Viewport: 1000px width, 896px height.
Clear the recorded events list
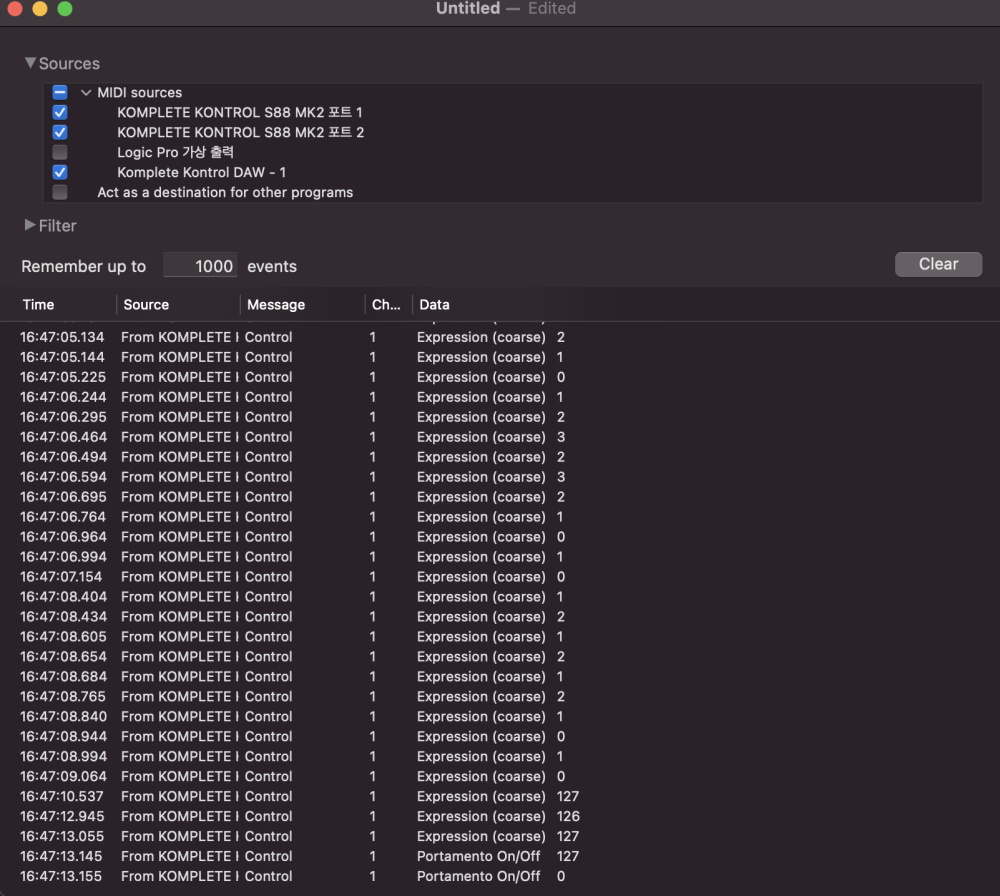click(x=938, y=264)
